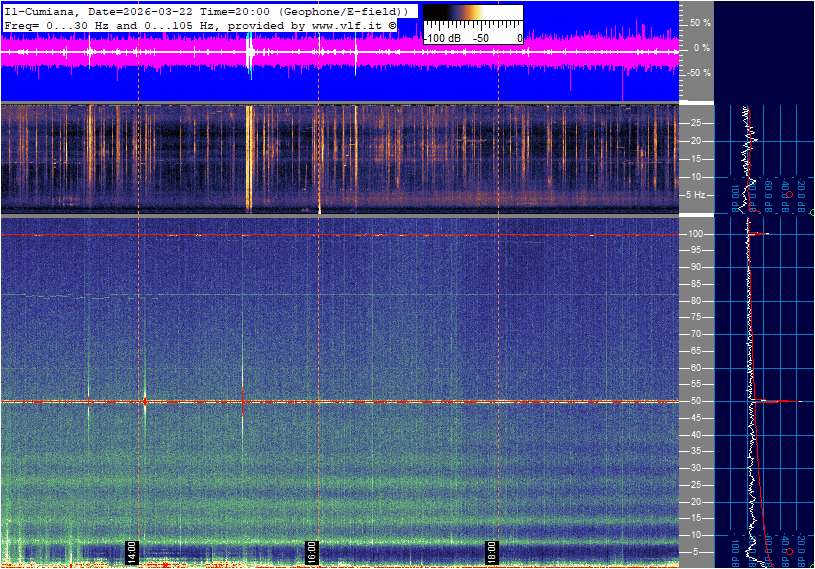The width and height of the screenshot is (815, 569).
Task: Select the 50 Hz tick on frequency axis
Action: tap(694, 401)
